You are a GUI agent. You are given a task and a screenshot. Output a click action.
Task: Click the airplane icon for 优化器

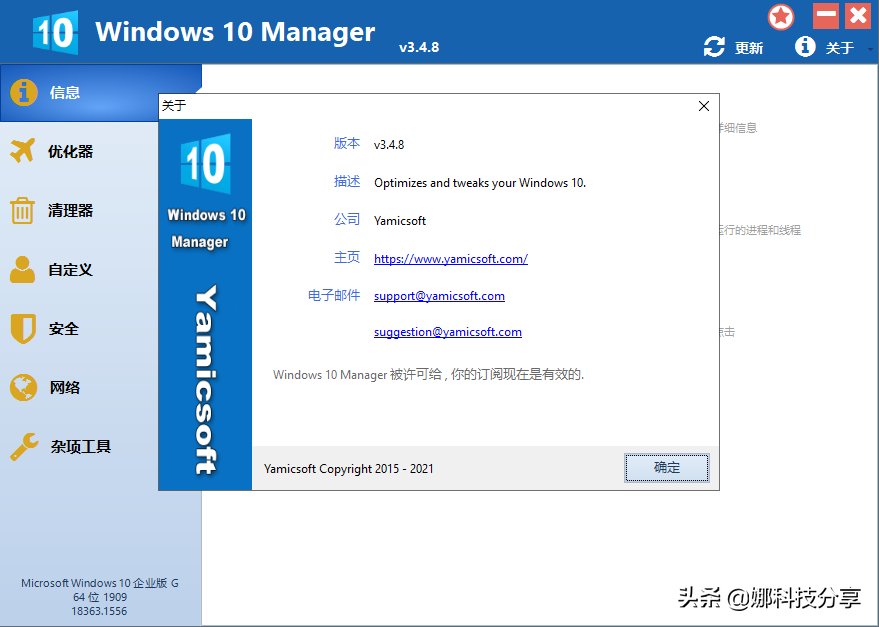[x=22, y=150]
